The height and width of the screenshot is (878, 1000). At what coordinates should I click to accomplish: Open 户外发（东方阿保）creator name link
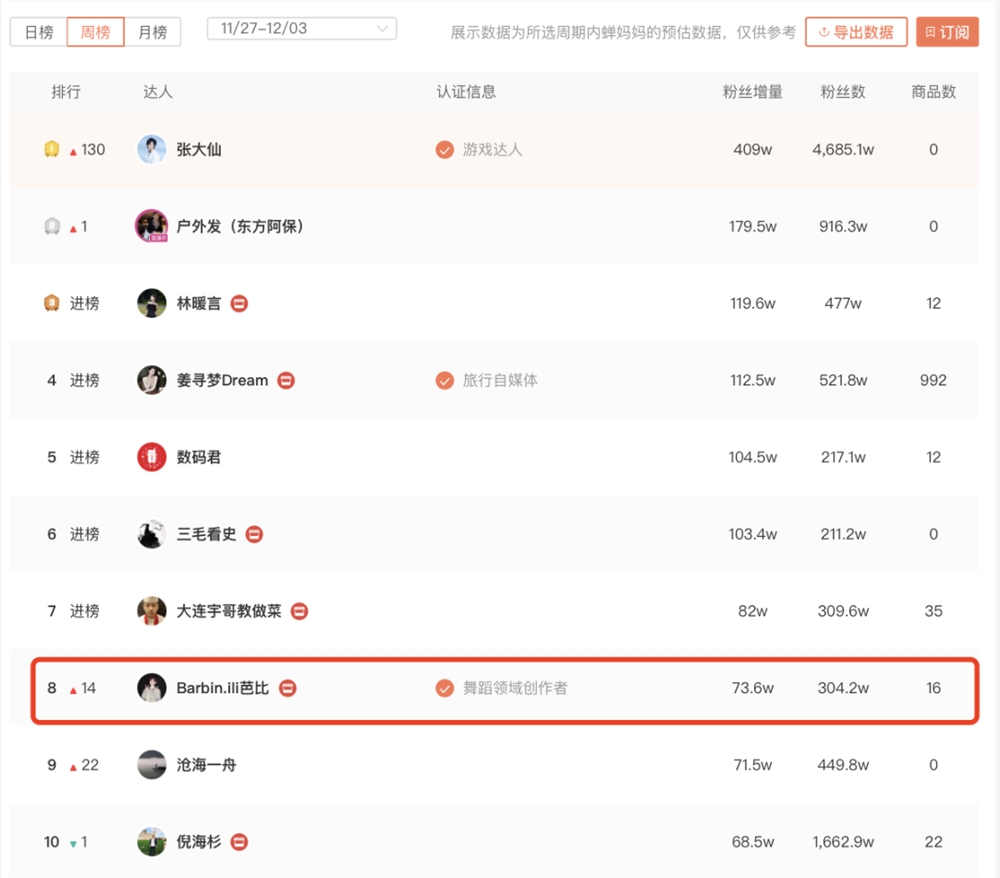click(240, 227)
